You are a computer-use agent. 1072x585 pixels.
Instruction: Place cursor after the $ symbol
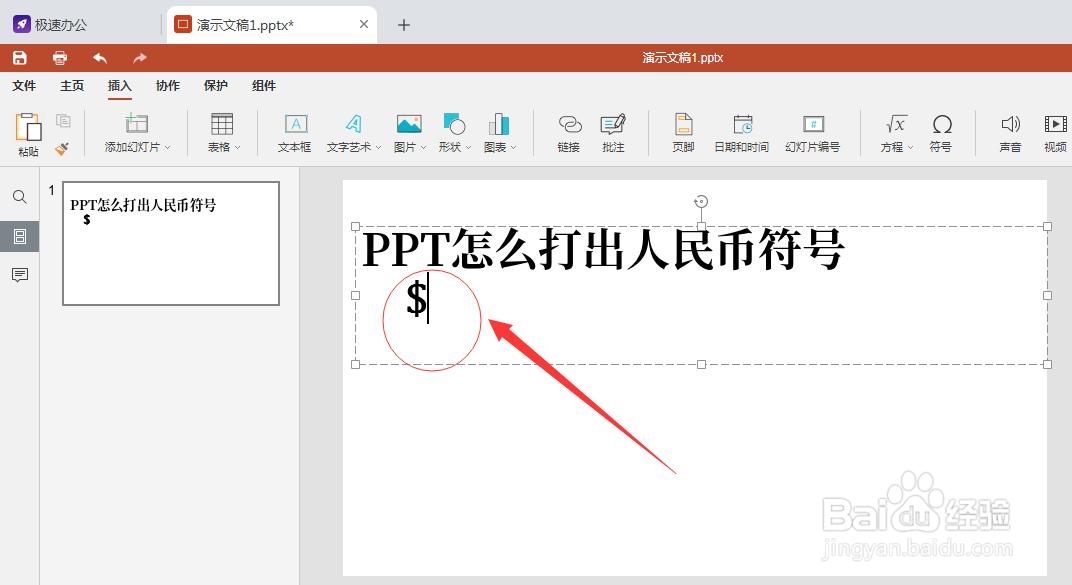(429, 299)
